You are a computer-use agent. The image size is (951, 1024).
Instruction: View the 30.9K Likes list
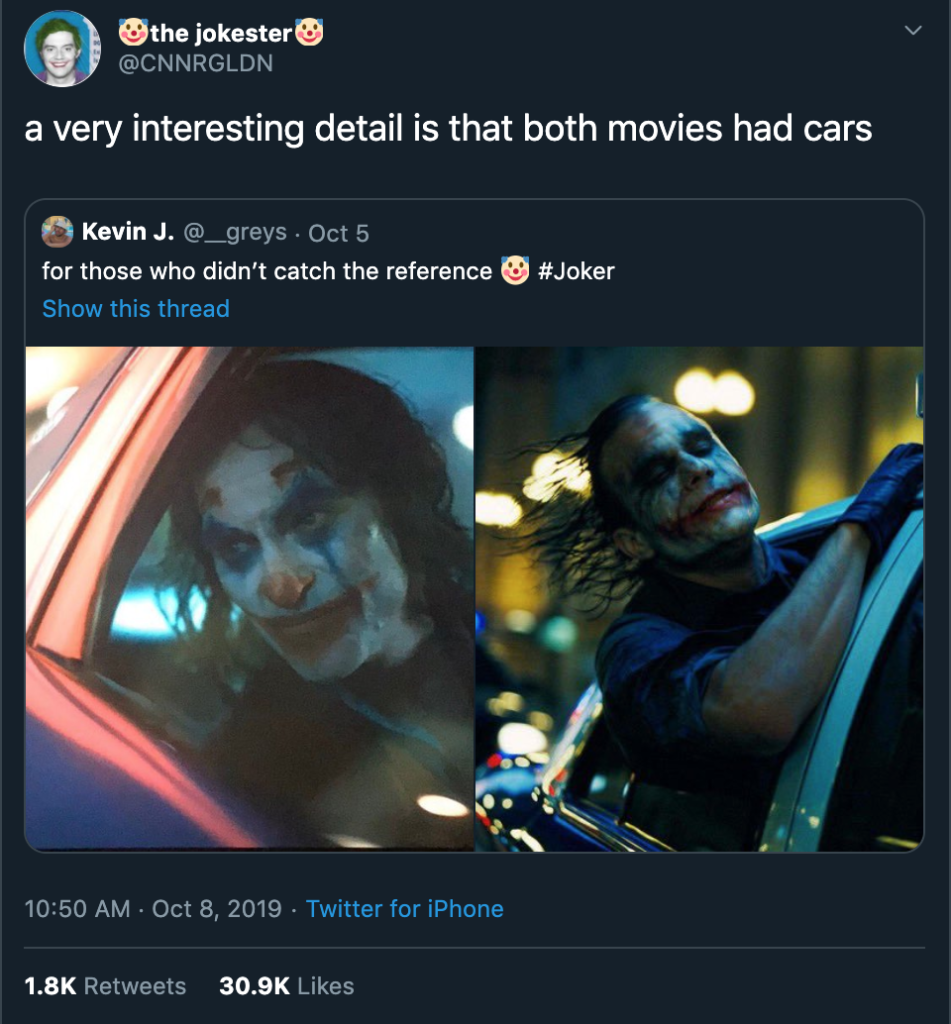[x=285, y=985]
